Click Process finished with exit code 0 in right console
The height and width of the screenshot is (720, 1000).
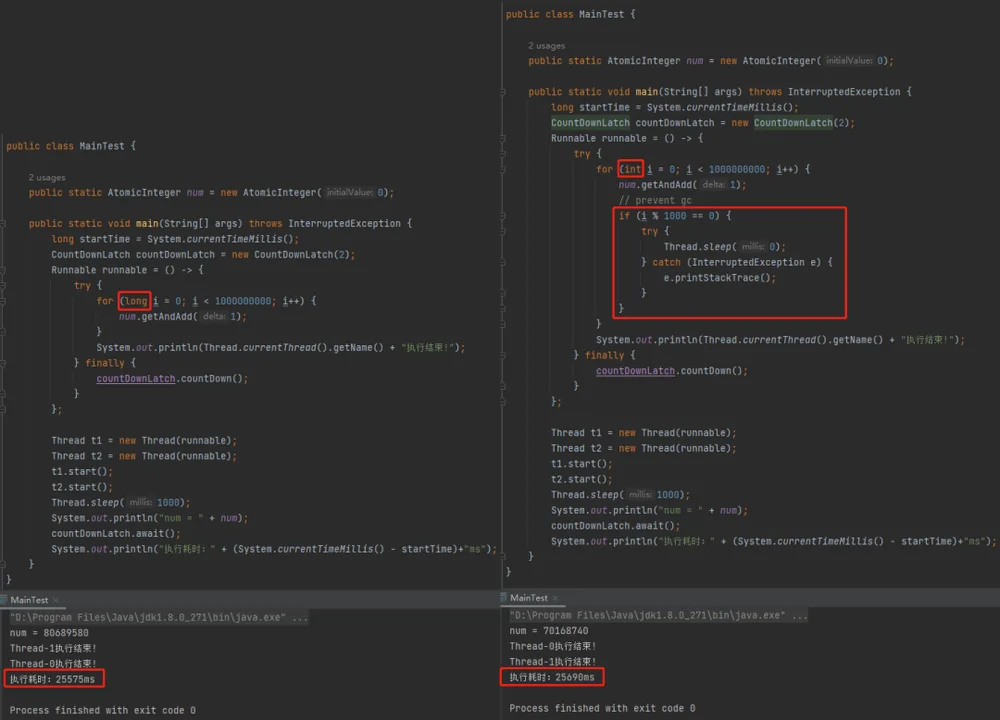(602, 709)
